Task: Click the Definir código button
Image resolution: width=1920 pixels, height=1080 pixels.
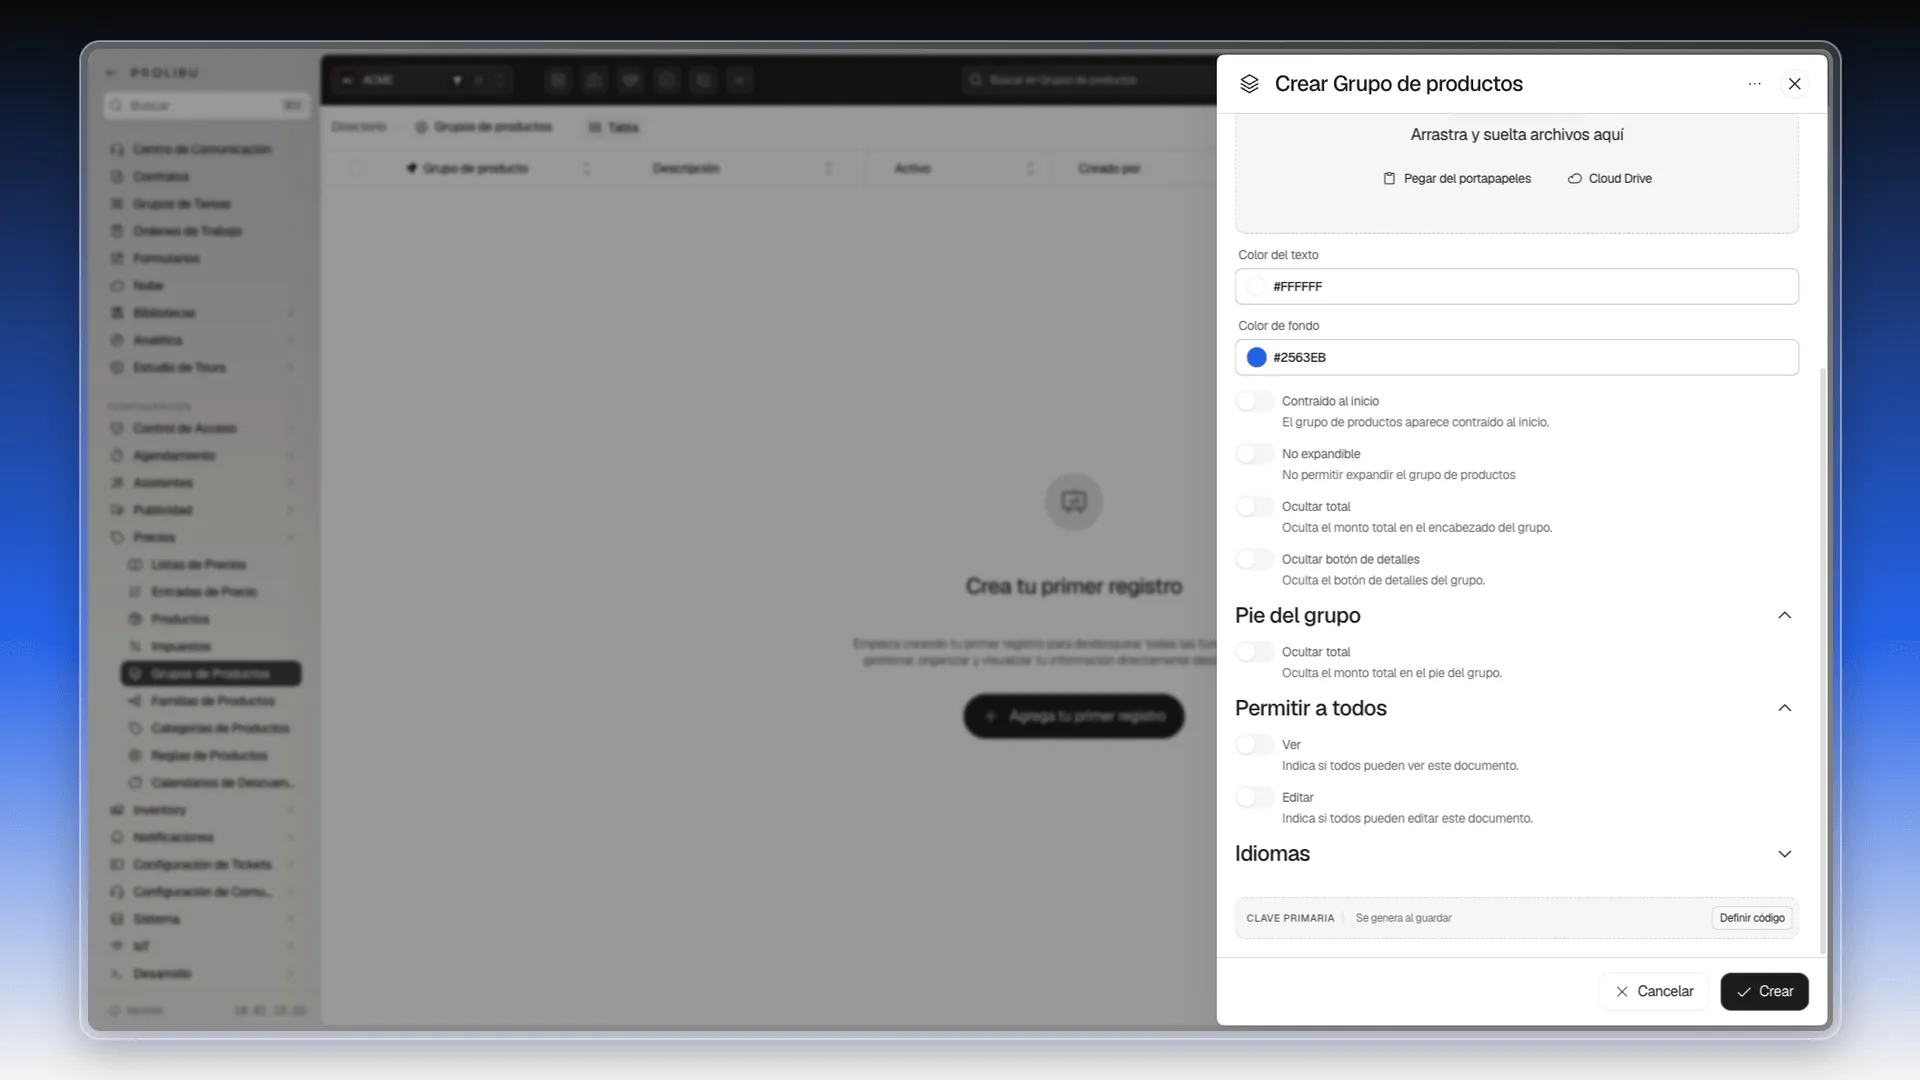Action: (x=1752, y=918)
